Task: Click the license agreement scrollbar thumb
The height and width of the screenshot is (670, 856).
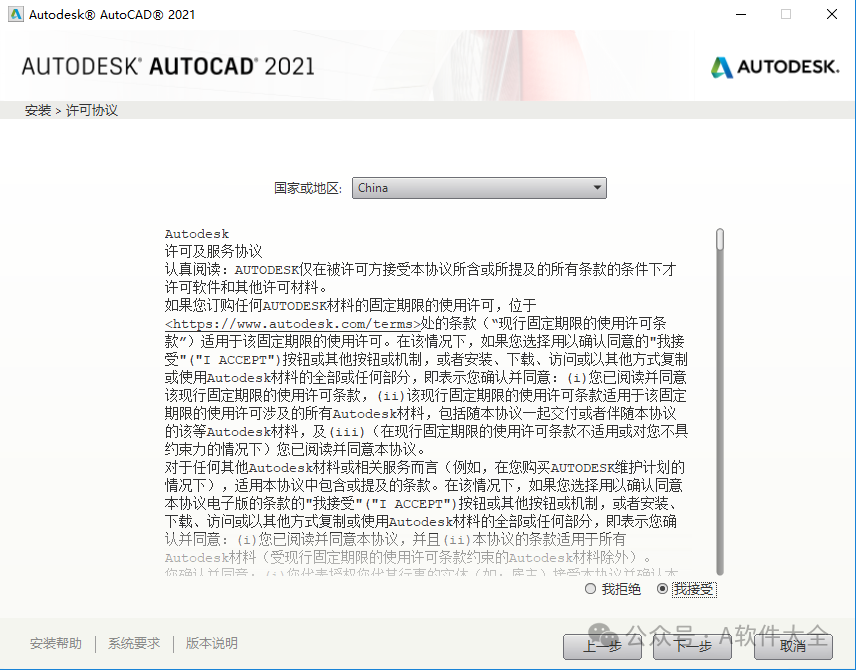Action: coord(720,240)
